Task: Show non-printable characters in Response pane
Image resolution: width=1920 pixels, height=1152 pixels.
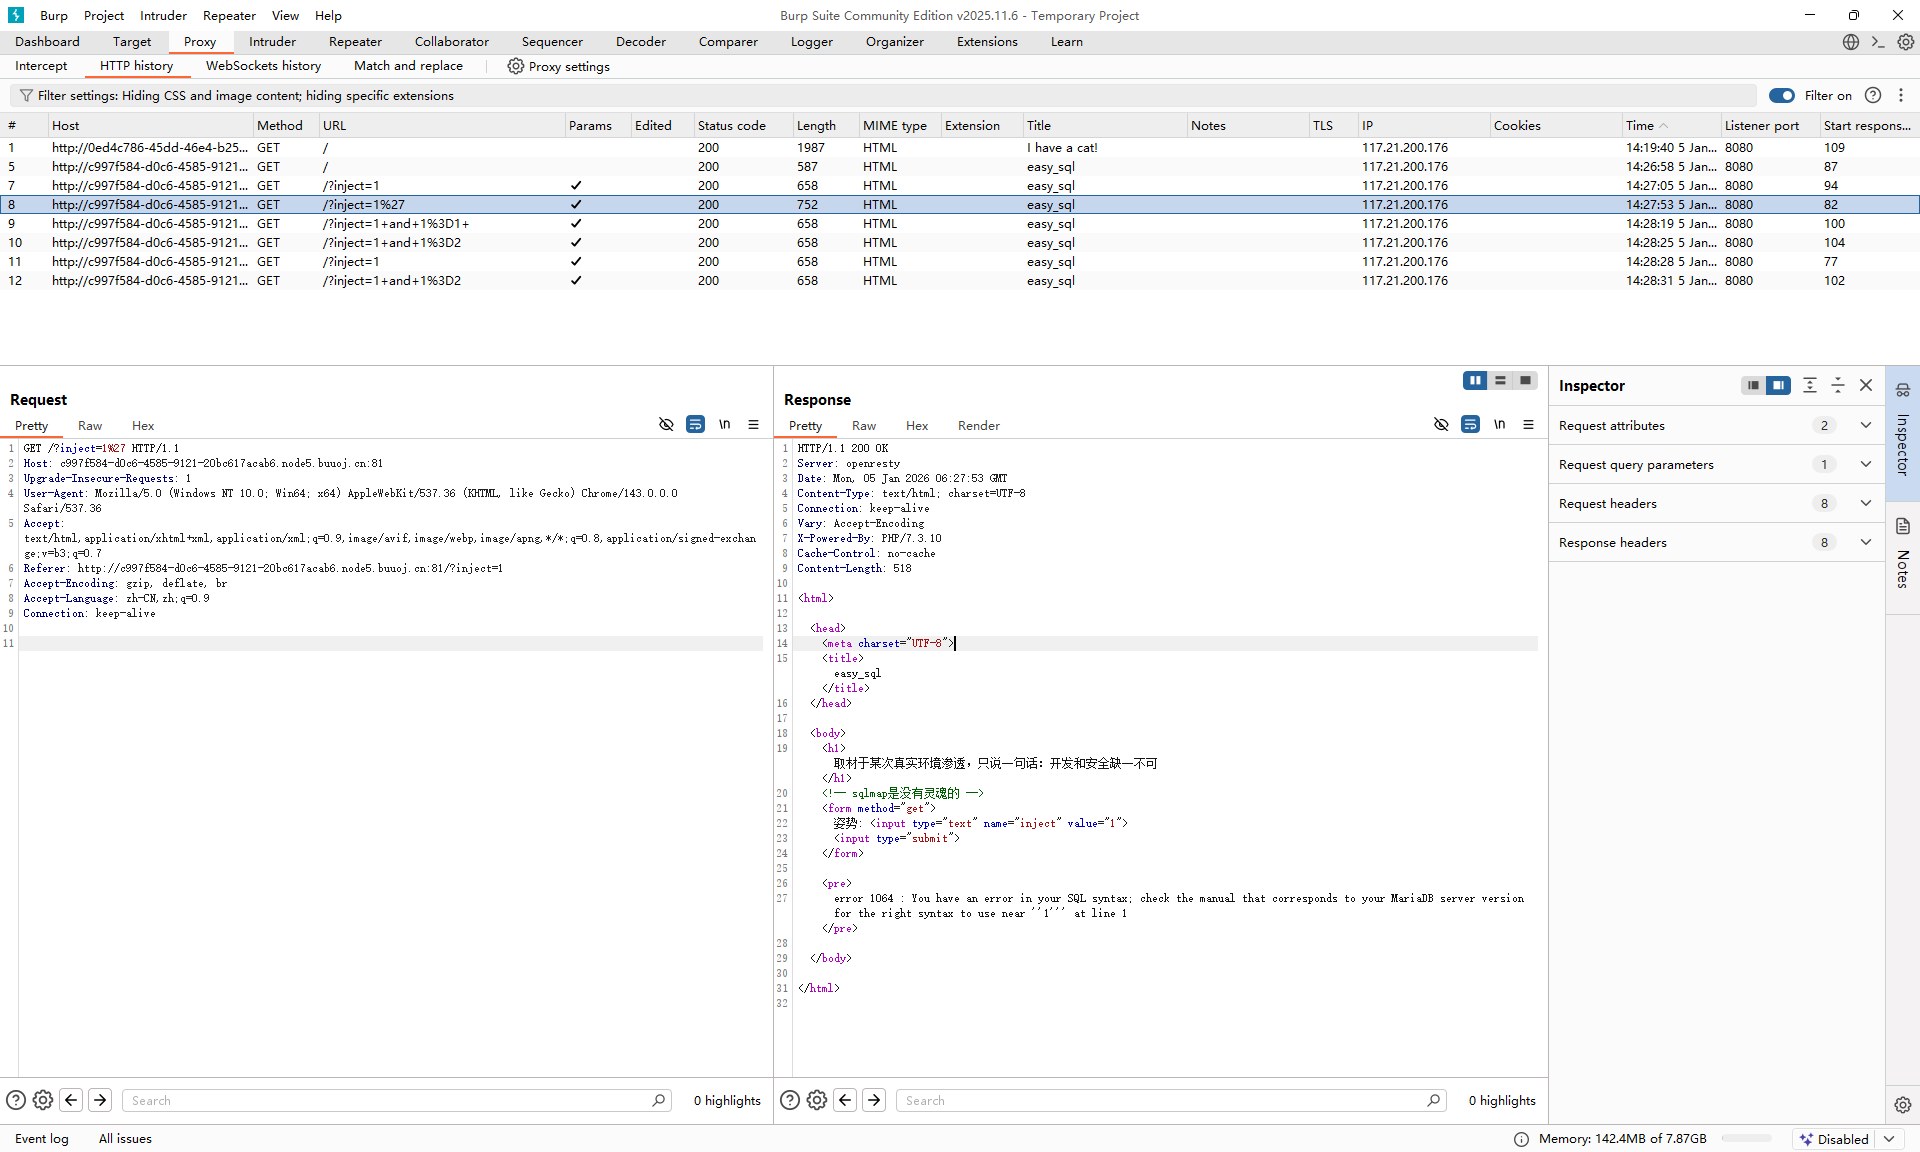Action: pos(1499,425)
